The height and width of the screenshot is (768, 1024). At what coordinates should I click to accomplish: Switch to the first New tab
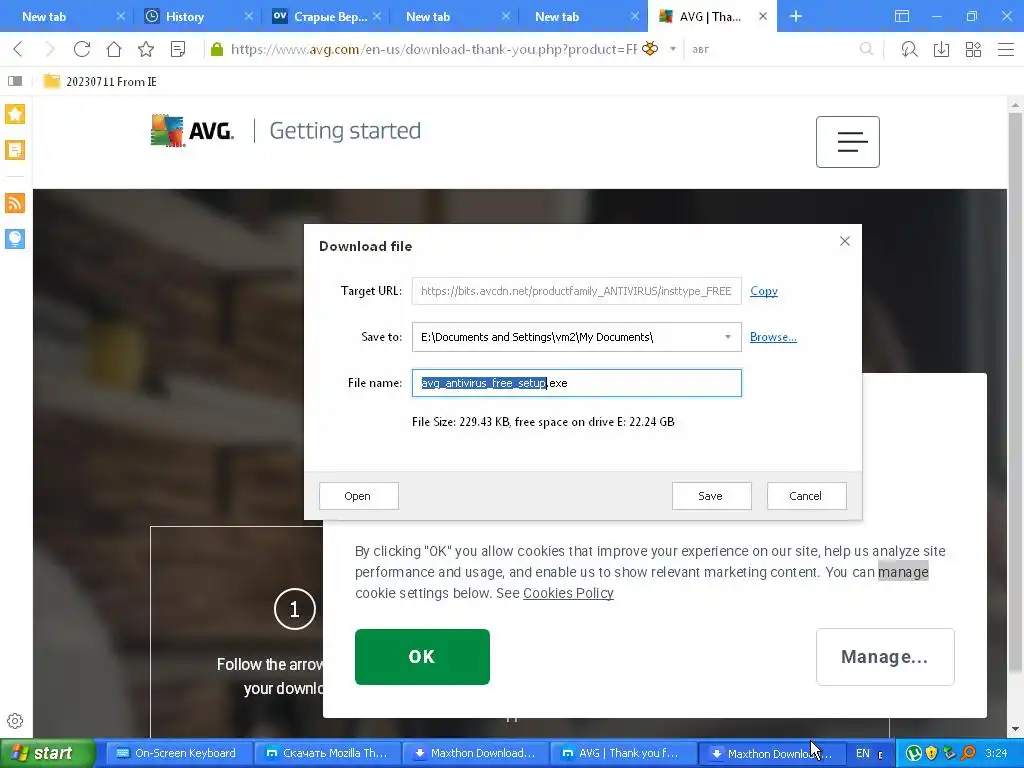tap(44, 16)
